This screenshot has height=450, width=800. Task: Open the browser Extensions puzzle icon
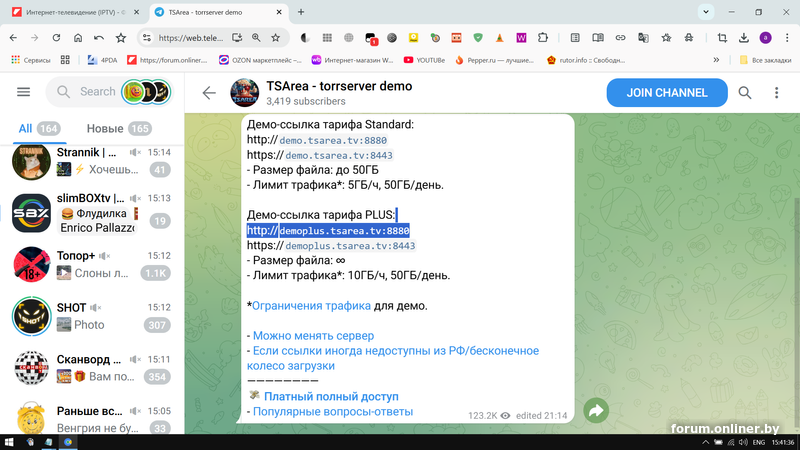pyautogui.click(x=543, y=38)
